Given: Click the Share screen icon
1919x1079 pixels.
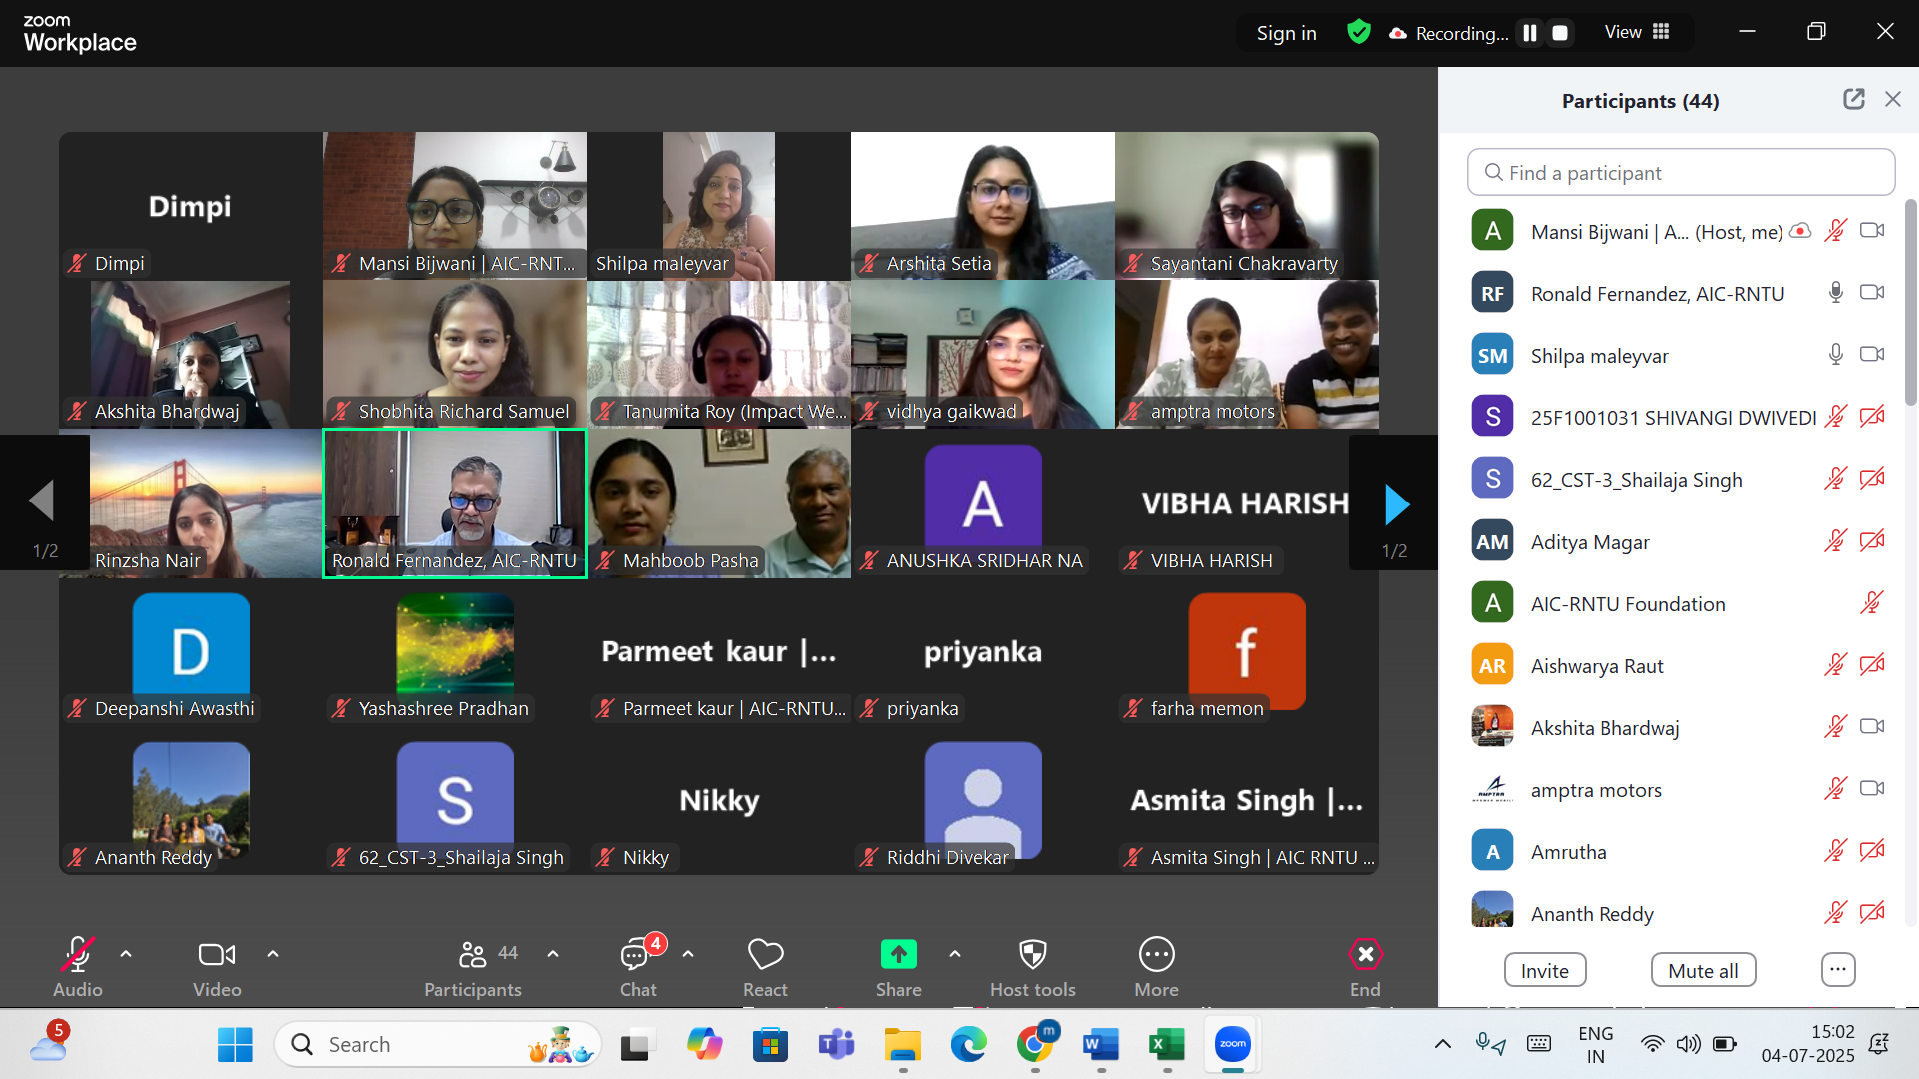Looking at the screenshot, I should coord(898,955).
